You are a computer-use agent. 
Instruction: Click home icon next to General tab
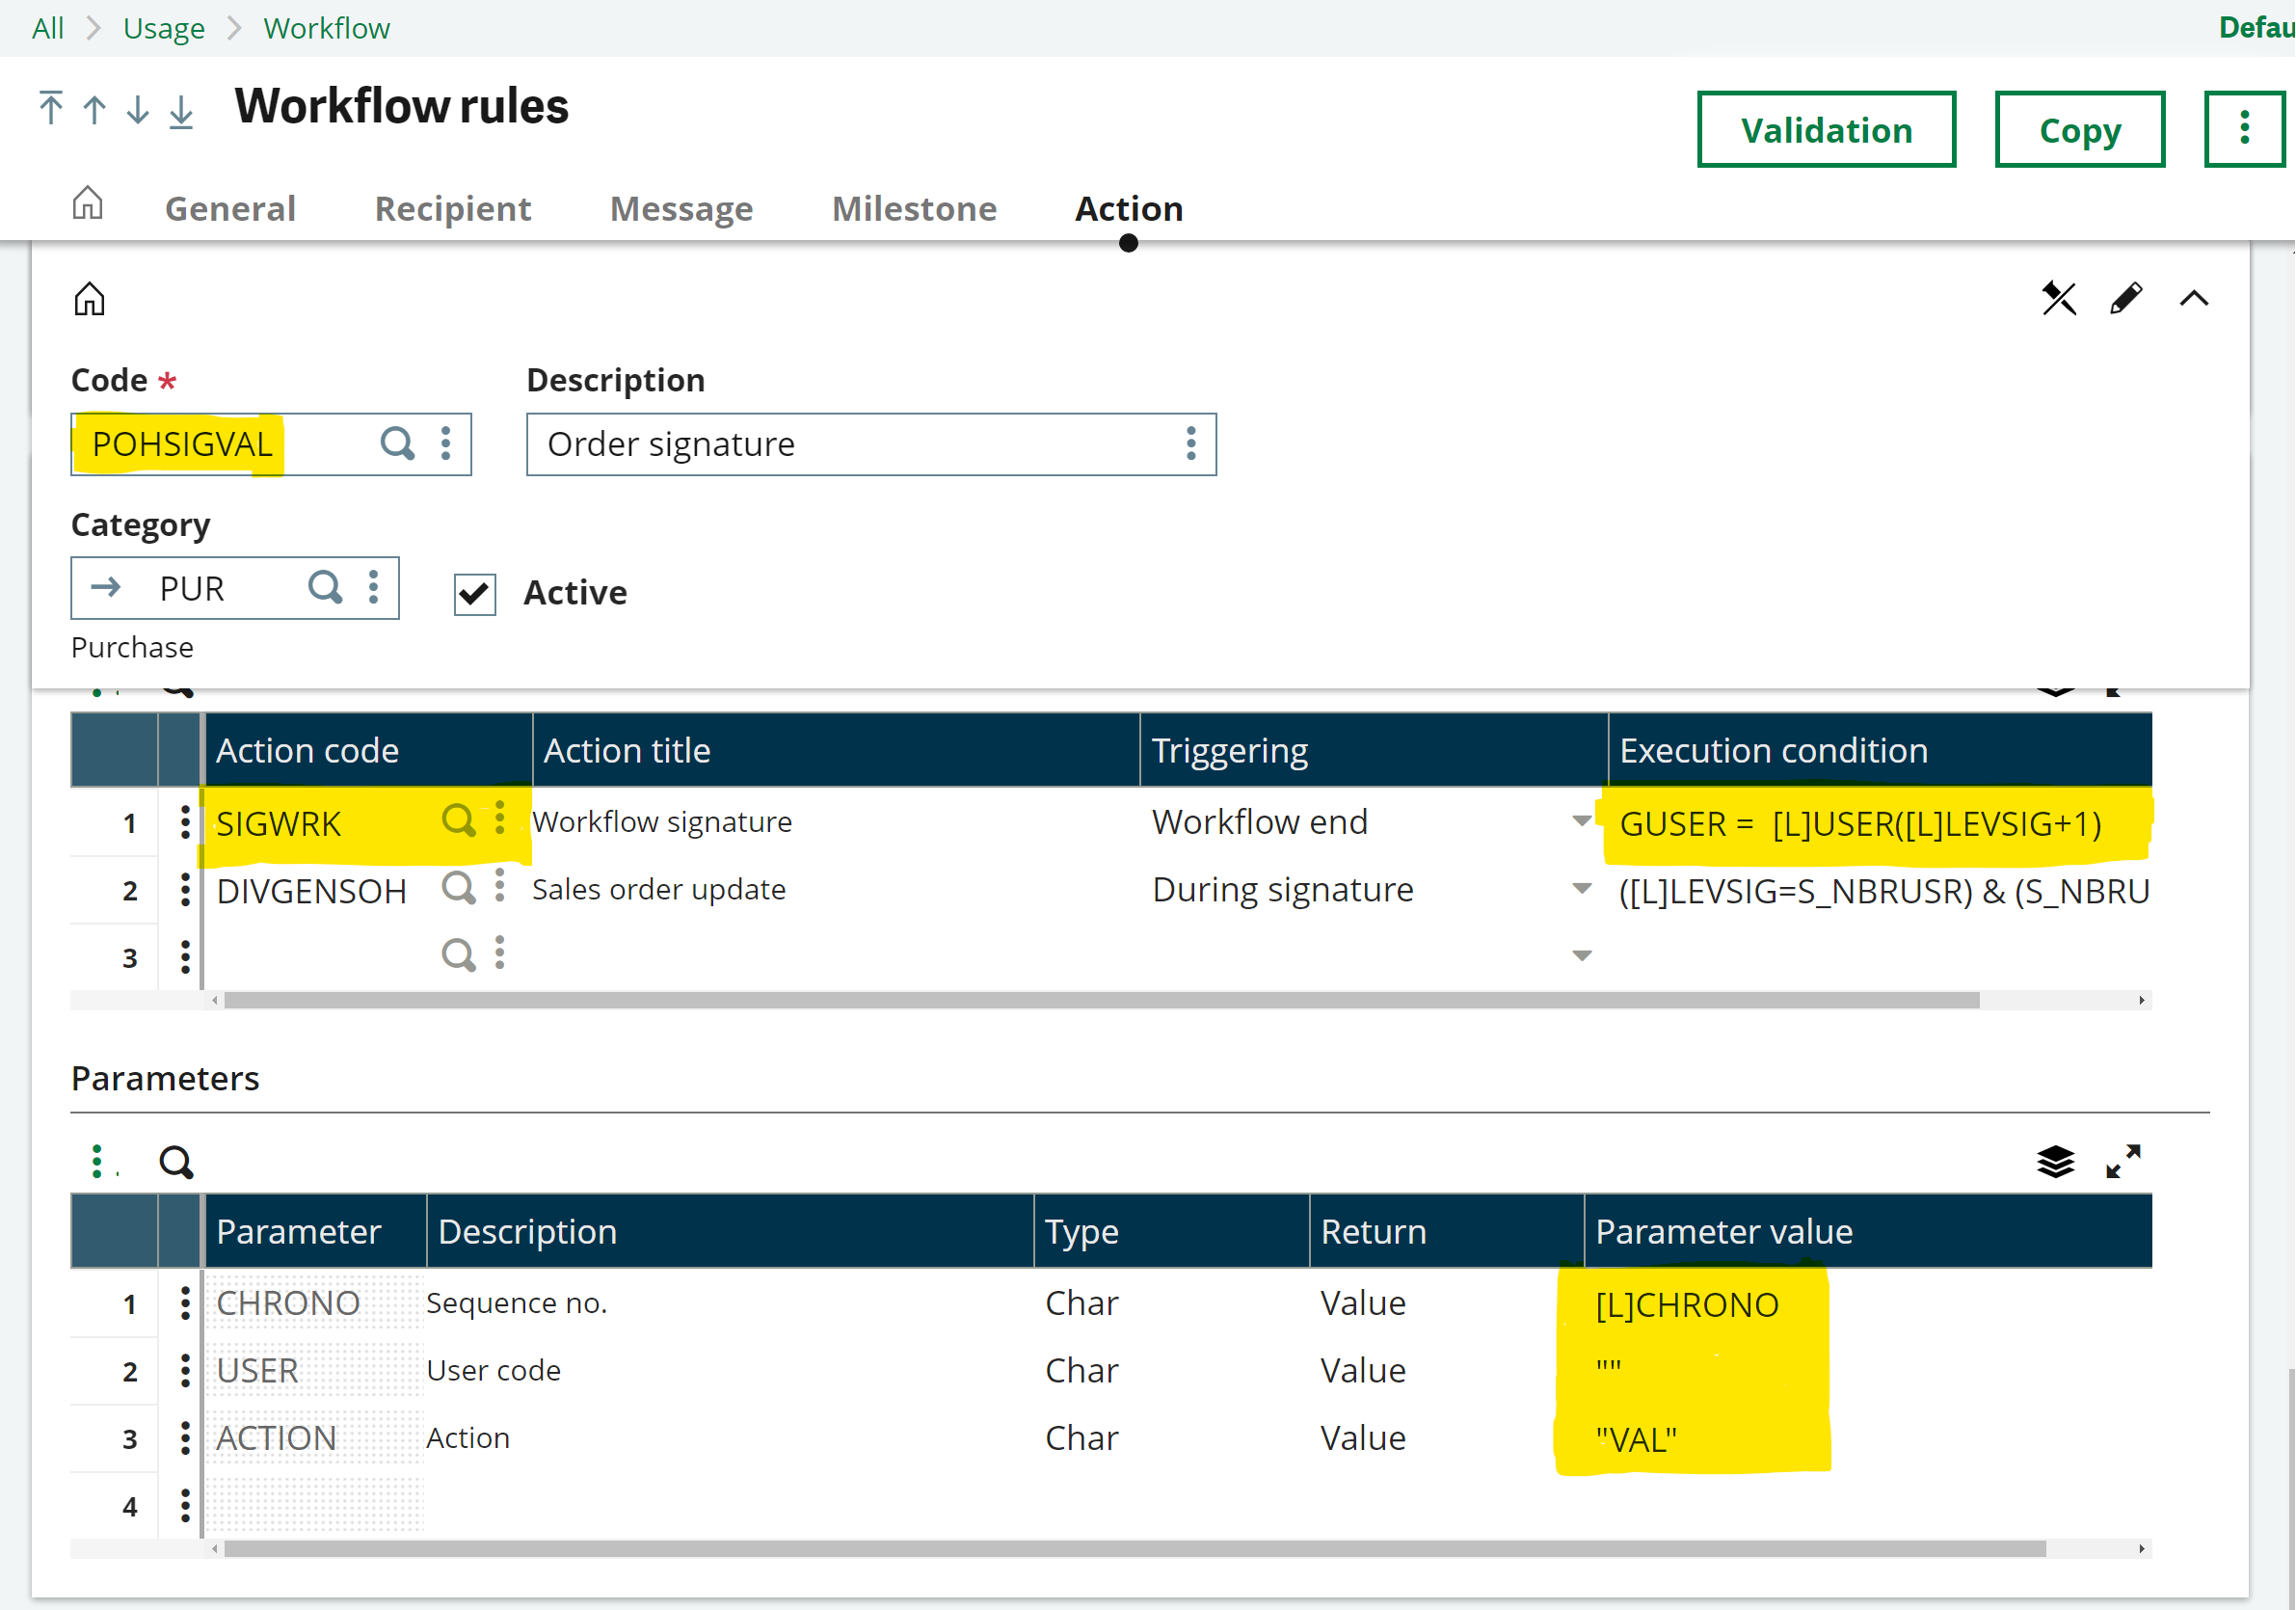click(87, 204)
